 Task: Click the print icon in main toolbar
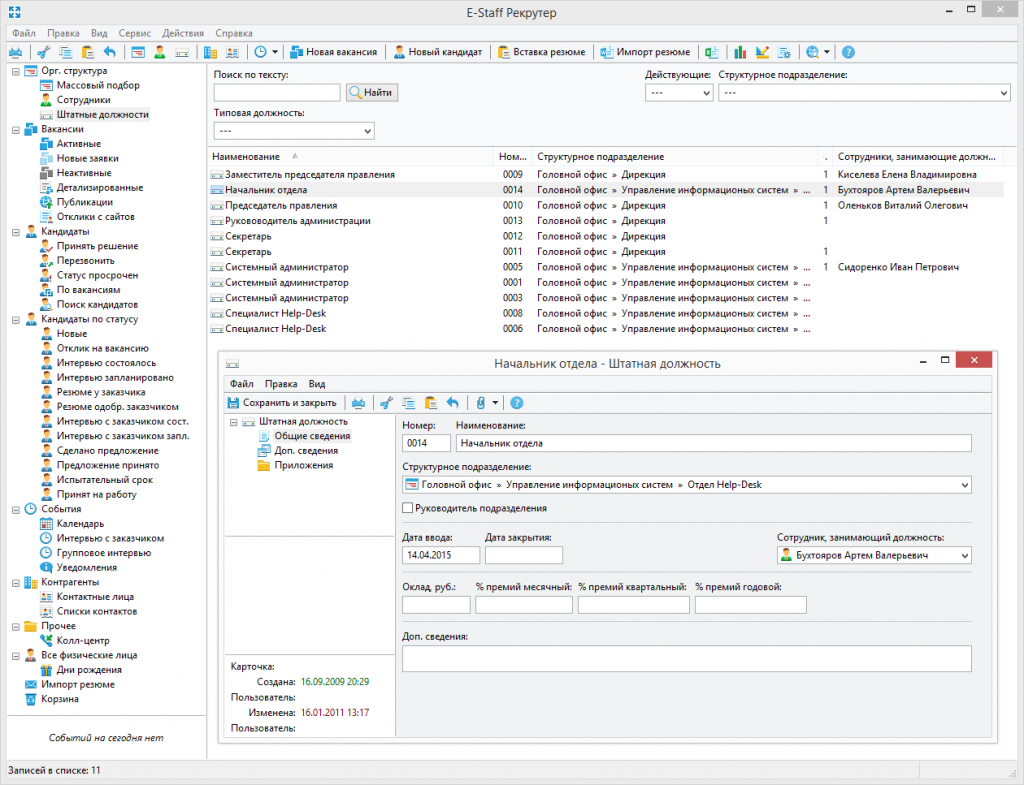click(16, 52)
